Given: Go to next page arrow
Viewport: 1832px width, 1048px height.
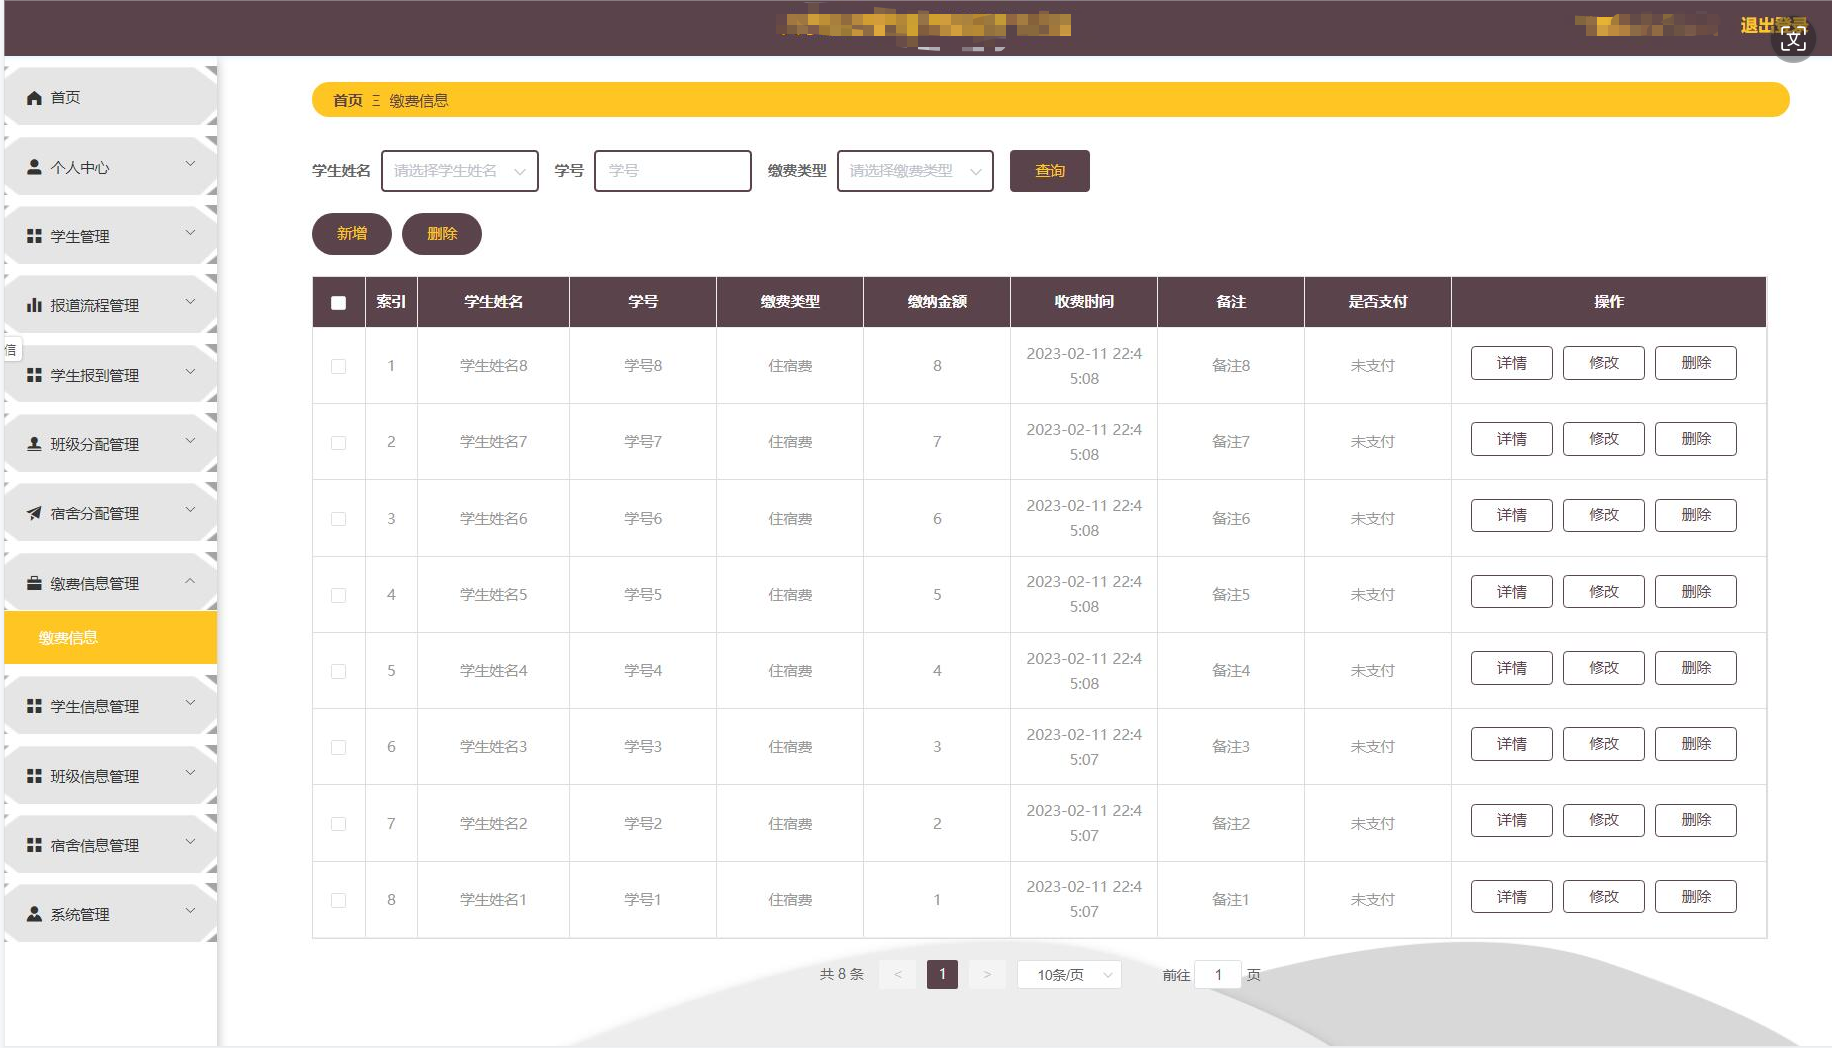Looking at the screenshot, I should click(987, 975).
